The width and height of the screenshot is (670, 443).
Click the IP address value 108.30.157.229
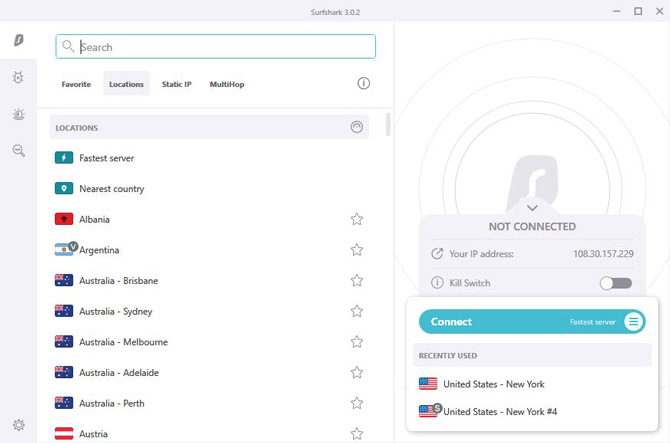coord(603,254)
